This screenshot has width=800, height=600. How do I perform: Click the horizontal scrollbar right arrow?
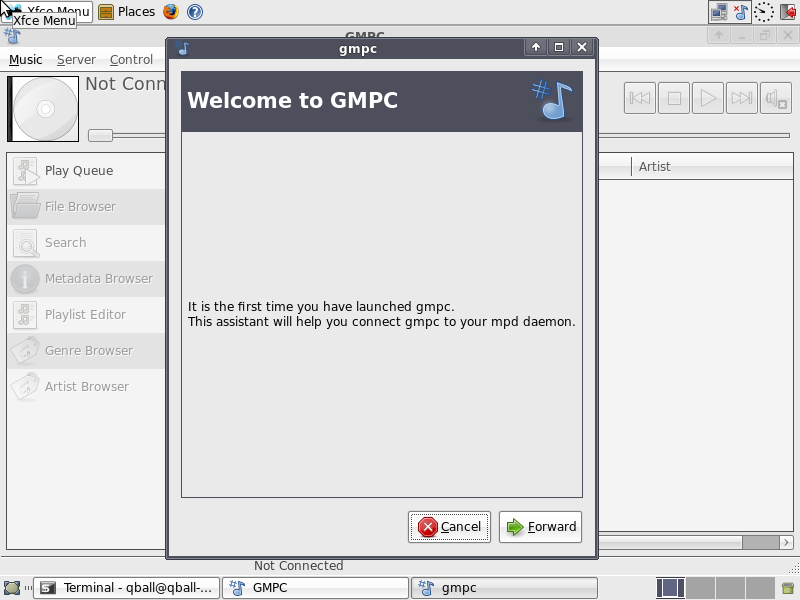coord(786,542)
